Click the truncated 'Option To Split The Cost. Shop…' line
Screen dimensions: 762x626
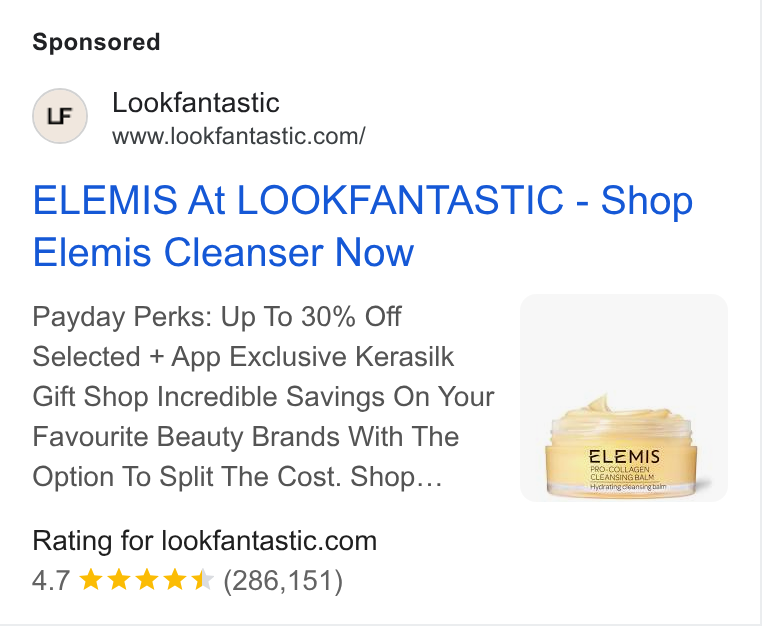(237, 476)
